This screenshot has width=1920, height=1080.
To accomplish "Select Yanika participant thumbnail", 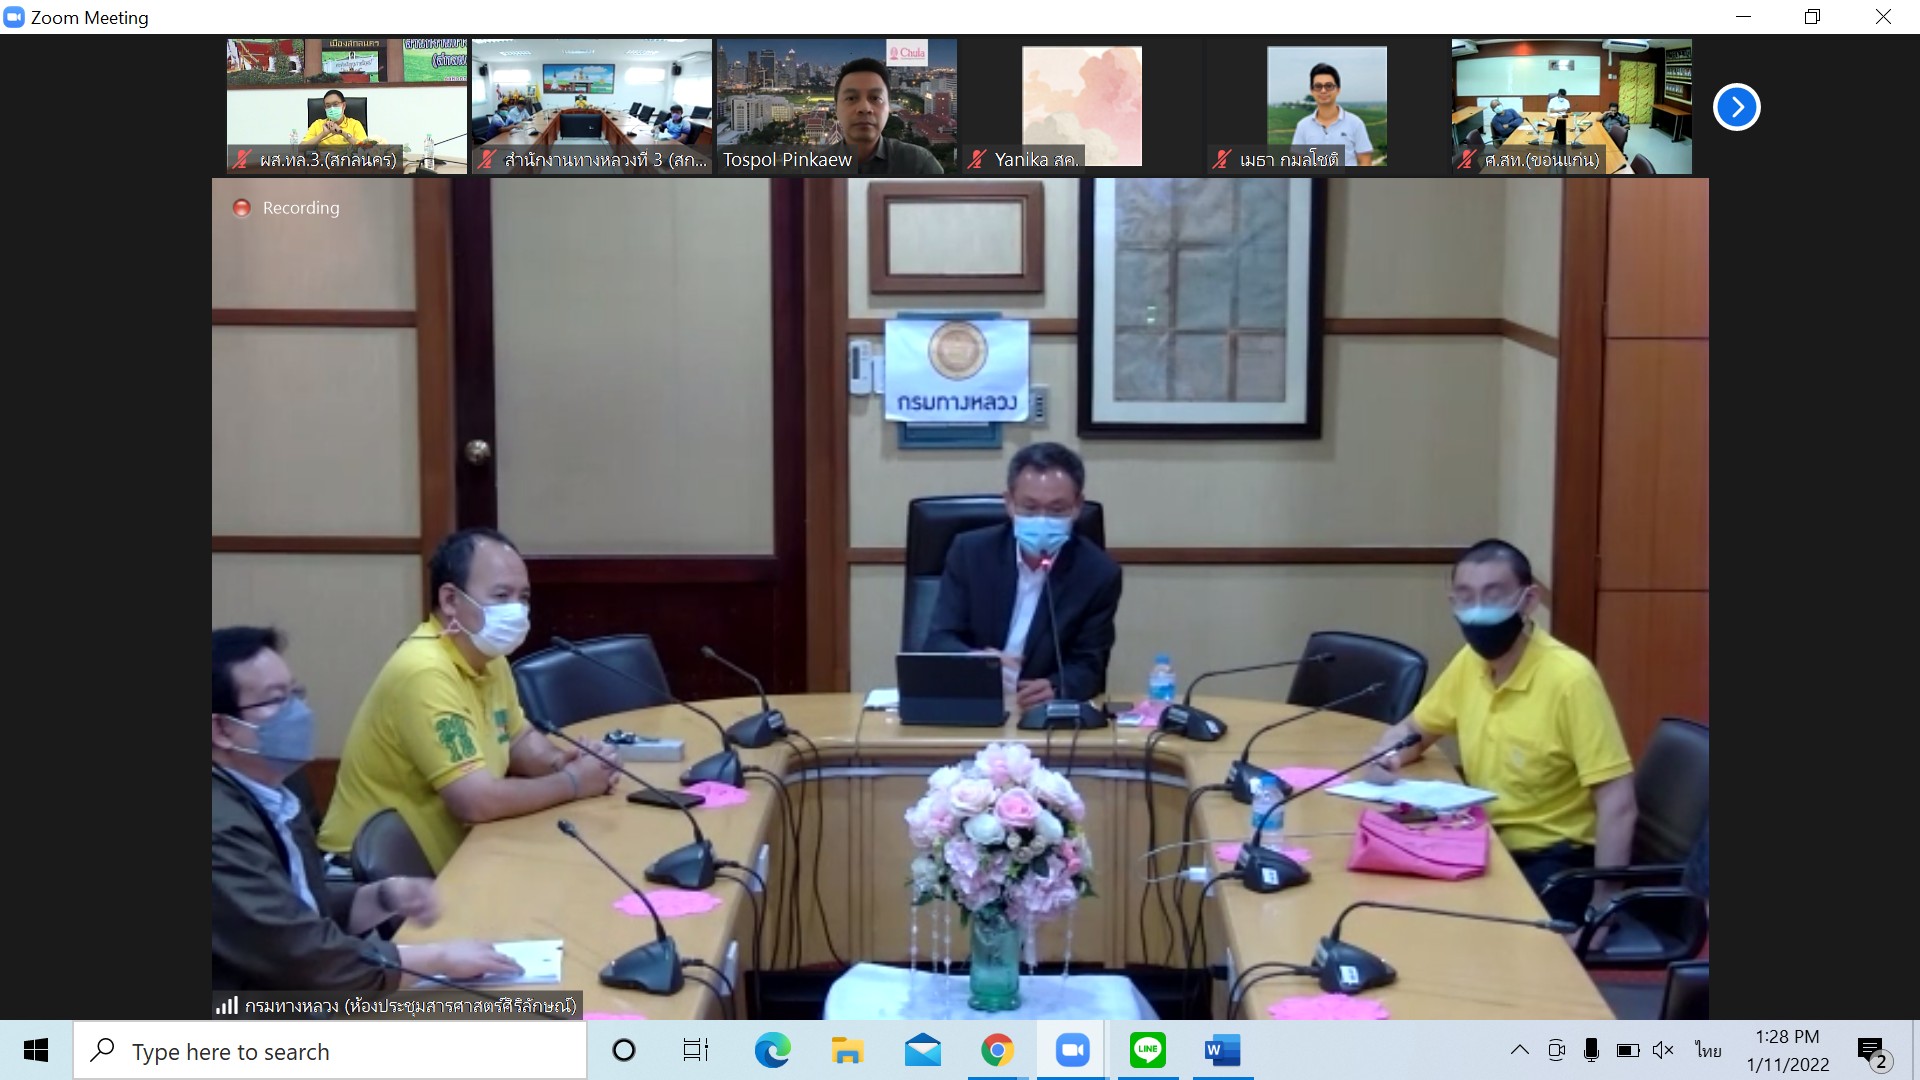I will coord(1081,105).
